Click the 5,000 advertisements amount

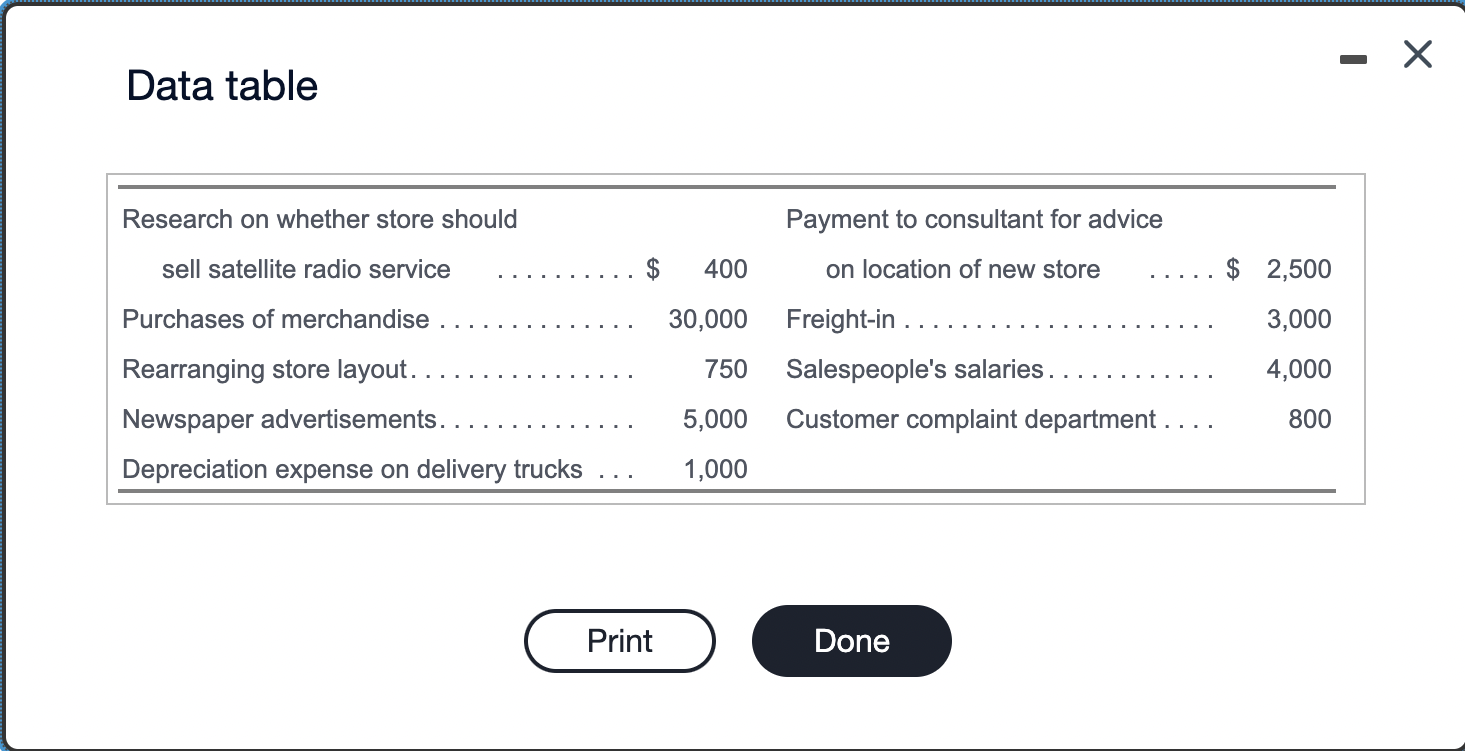[x=716, y=419]
